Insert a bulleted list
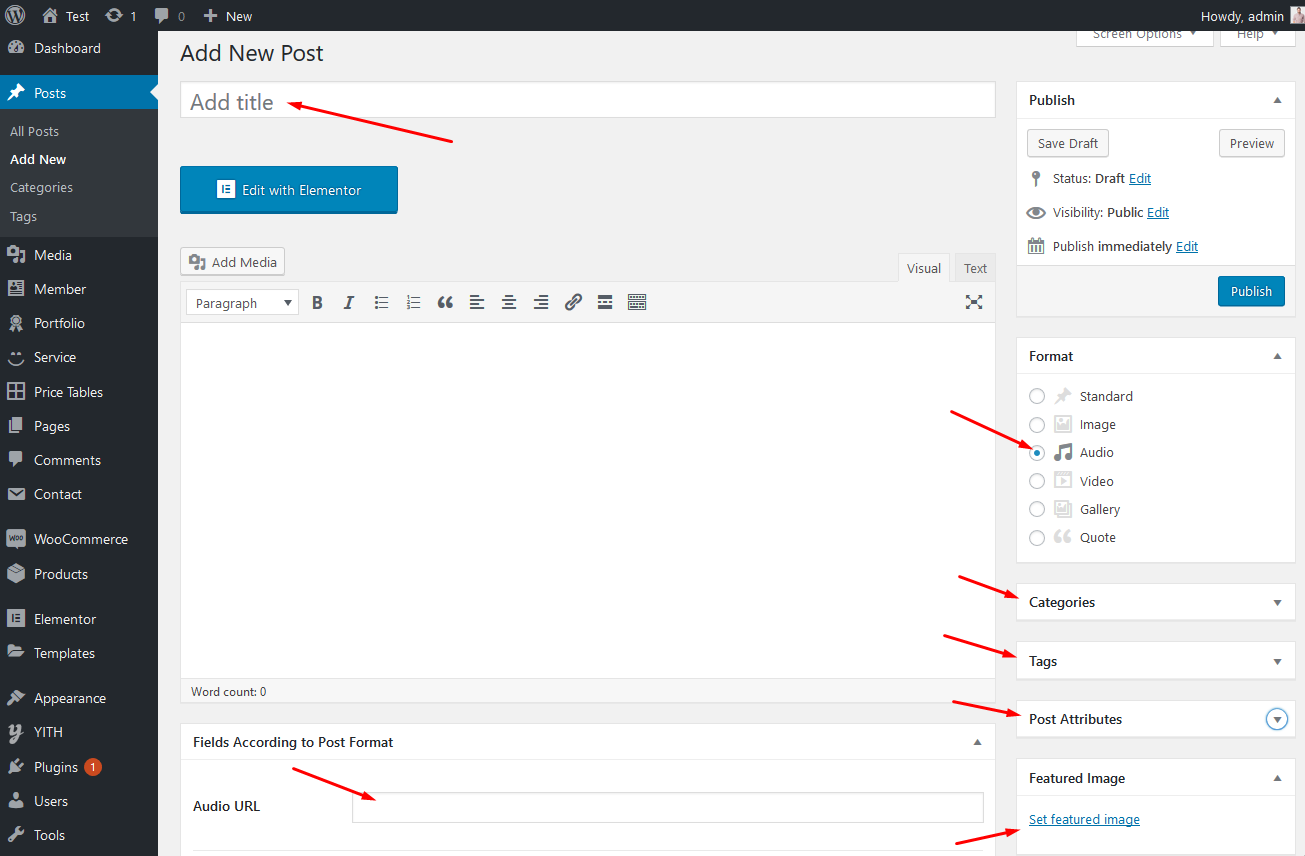1305x856 pixels. click(x=381, y=303)
